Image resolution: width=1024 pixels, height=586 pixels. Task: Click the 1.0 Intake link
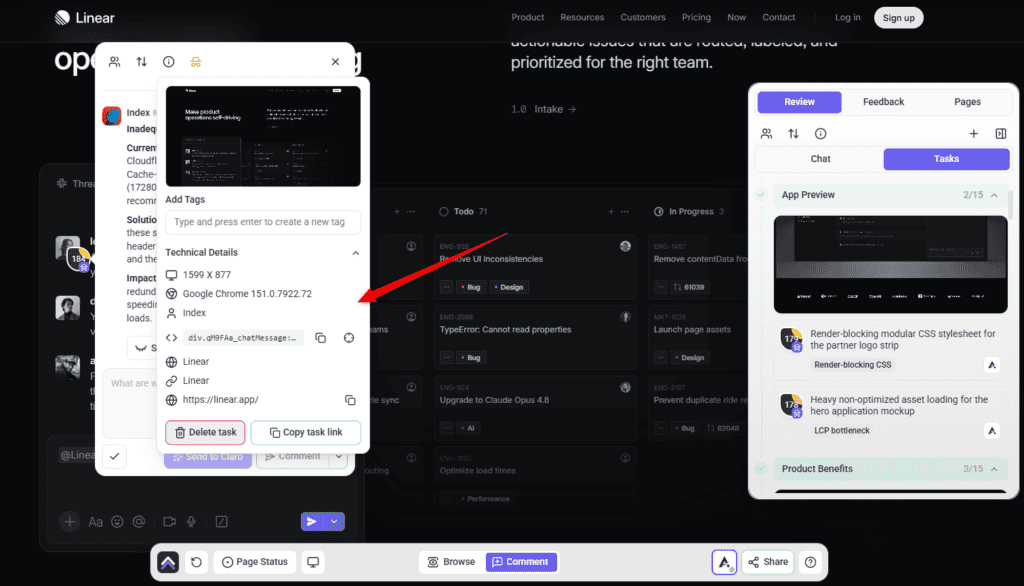pos(543,109)
